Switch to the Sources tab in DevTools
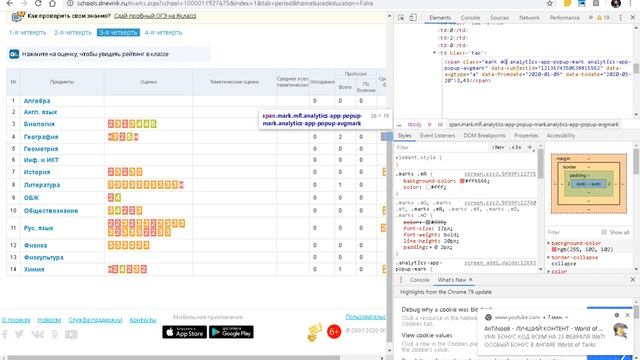The width and height of the screenshot is (640, 360). (x=499, y=18)
